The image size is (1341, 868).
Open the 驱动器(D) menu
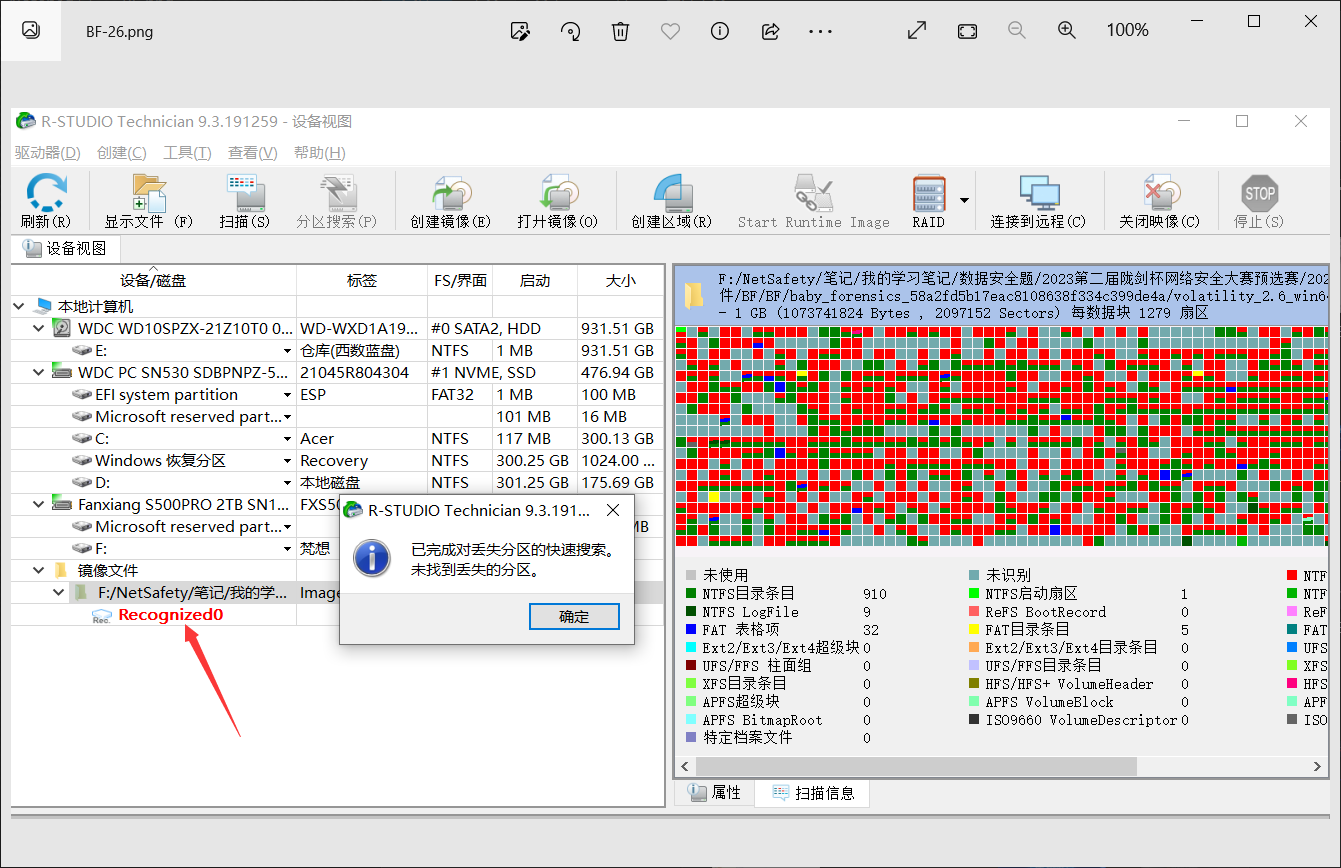[47, 153]
